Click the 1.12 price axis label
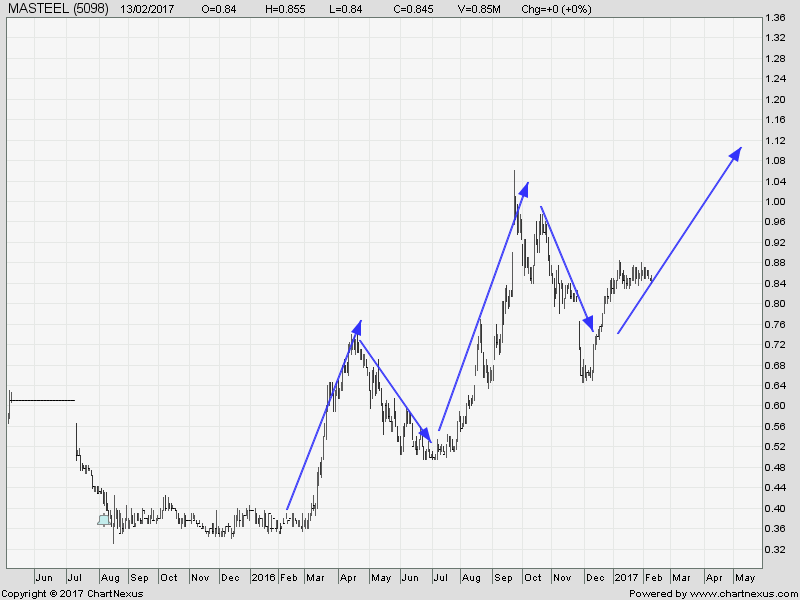The width and height of the screenshot is (800, 600). (x=776, y=140)
